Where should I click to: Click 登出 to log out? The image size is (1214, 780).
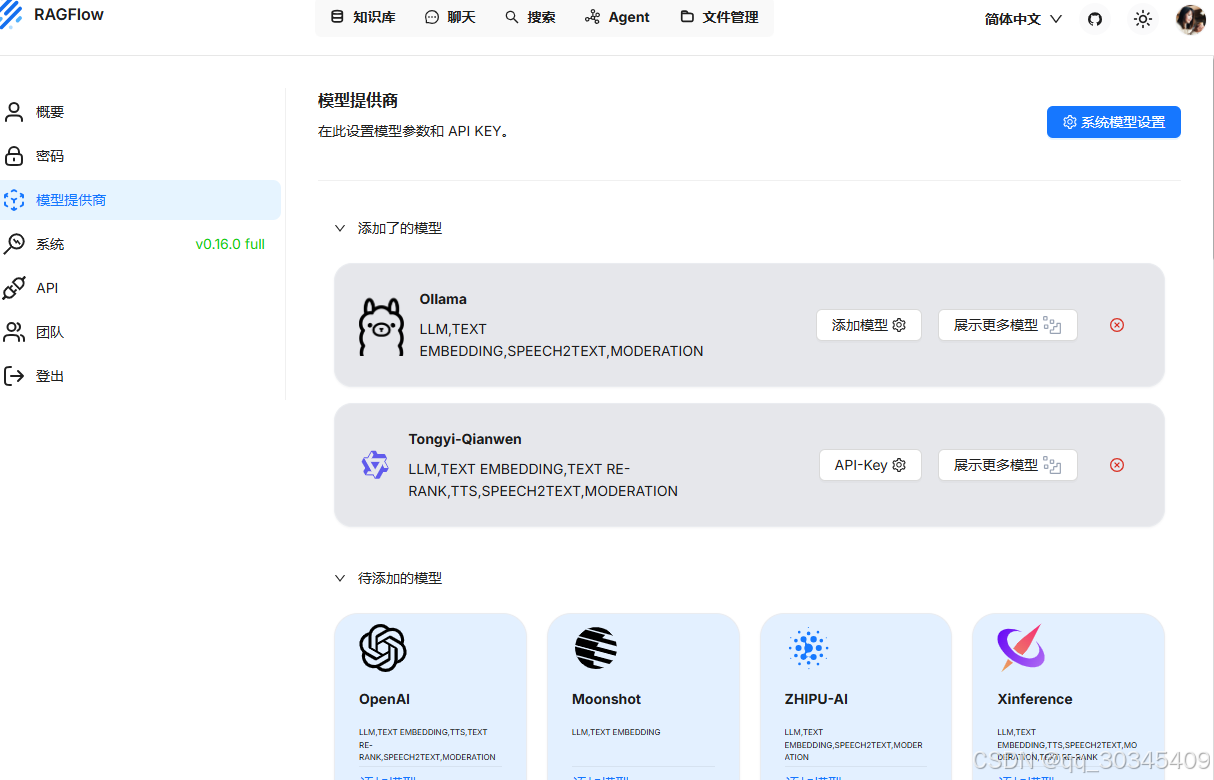(x=140, y=376)
